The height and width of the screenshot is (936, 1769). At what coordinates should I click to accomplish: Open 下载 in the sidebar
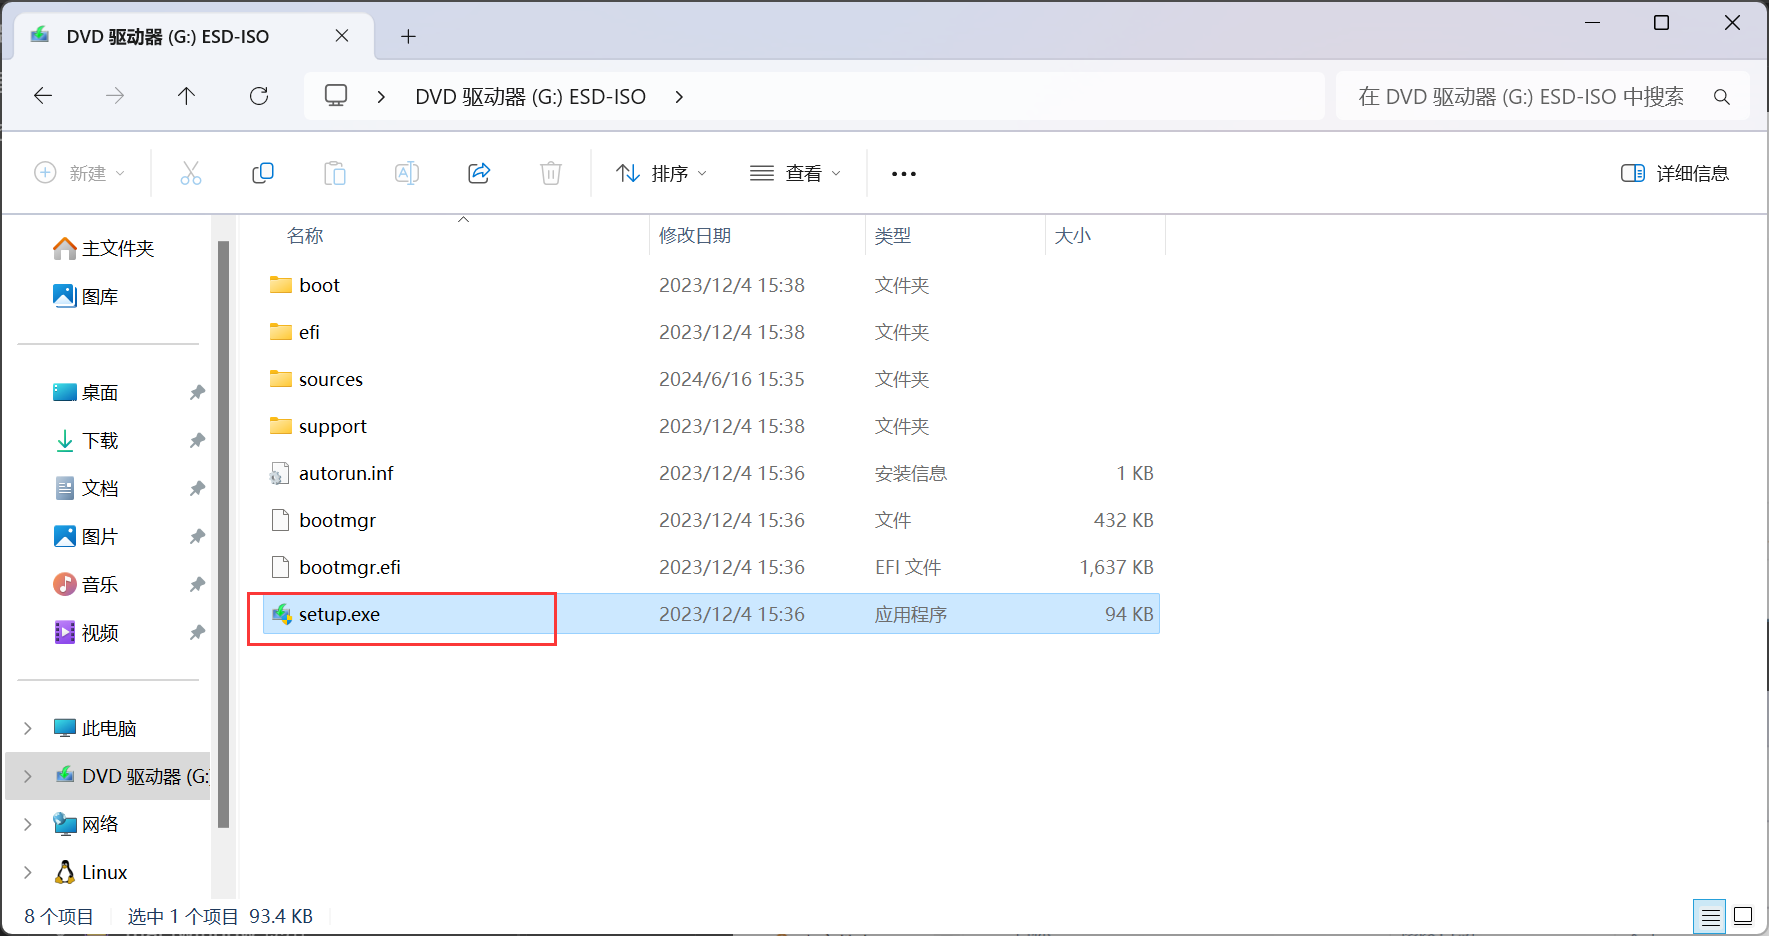[x=86, y=440]
